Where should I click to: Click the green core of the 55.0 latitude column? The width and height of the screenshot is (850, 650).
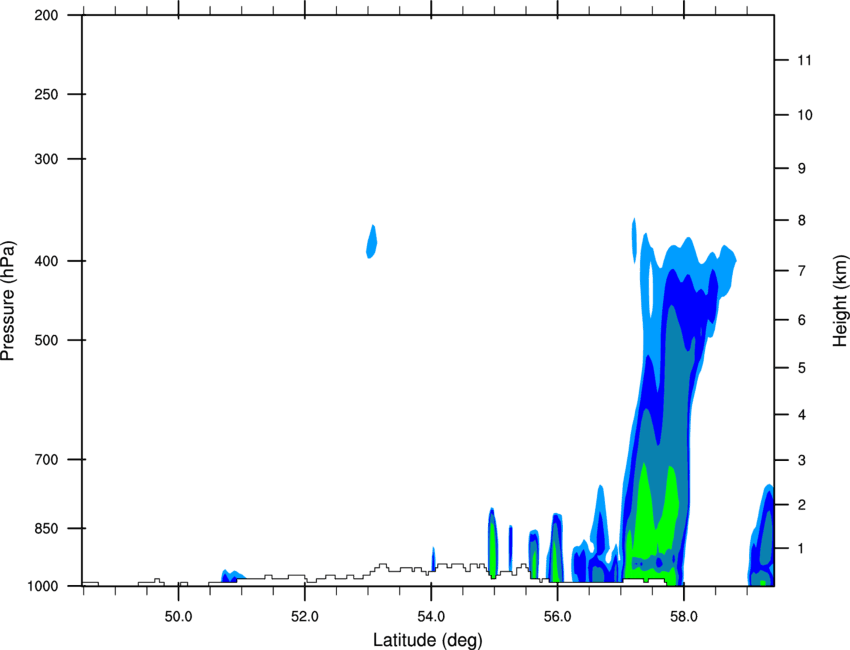[x=493, y=548]
